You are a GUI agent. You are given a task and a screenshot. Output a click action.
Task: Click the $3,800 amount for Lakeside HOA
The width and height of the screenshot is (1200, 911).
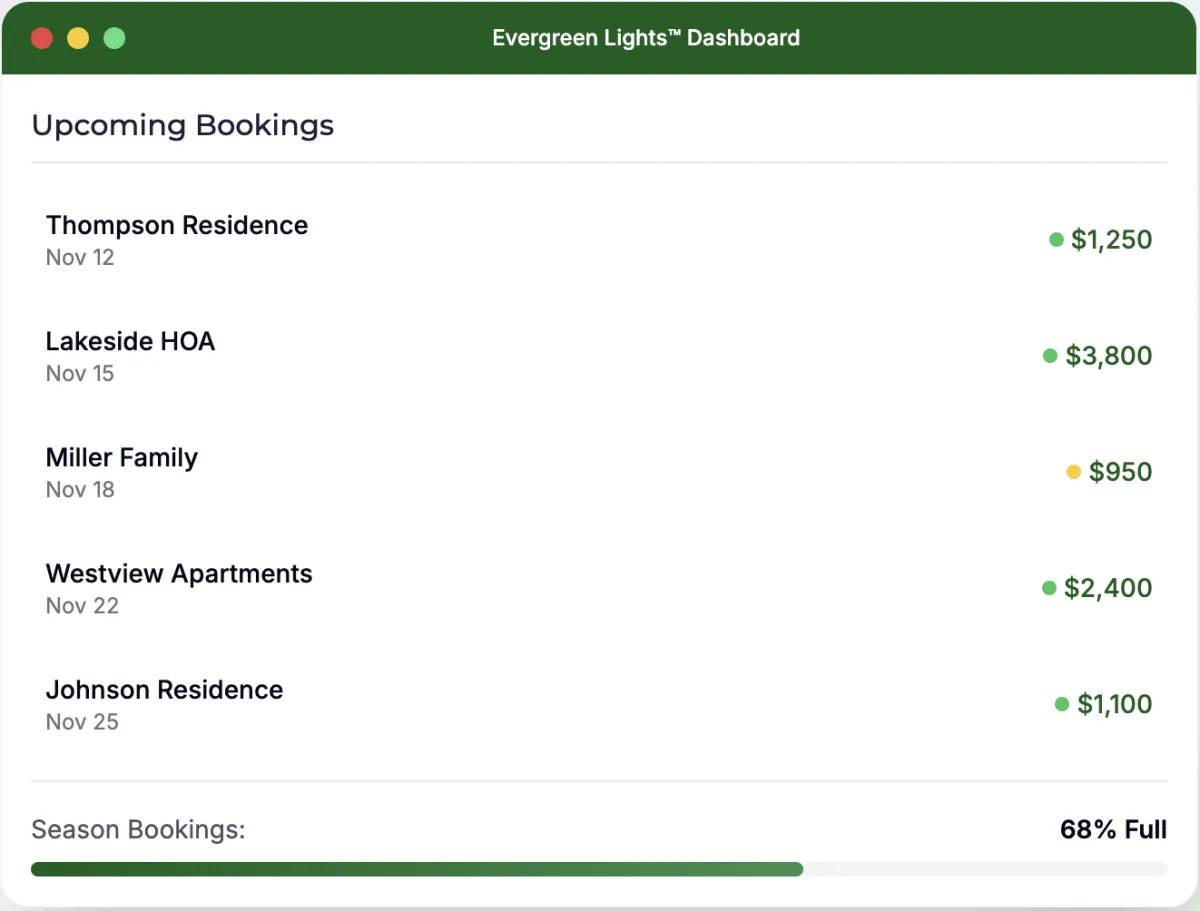click(x=1109, y=356)
